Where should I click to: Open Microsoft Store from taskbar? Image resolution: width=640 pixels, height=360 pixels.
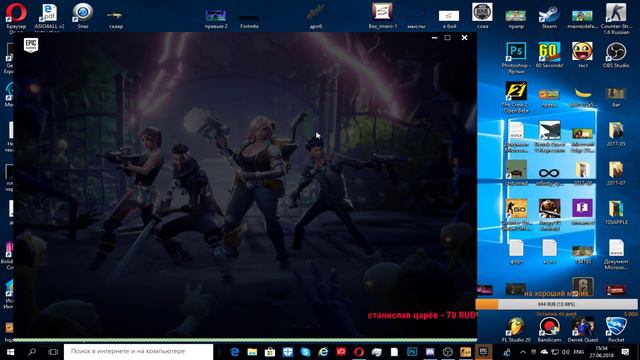pyautogui.click(x=270, y=352)
